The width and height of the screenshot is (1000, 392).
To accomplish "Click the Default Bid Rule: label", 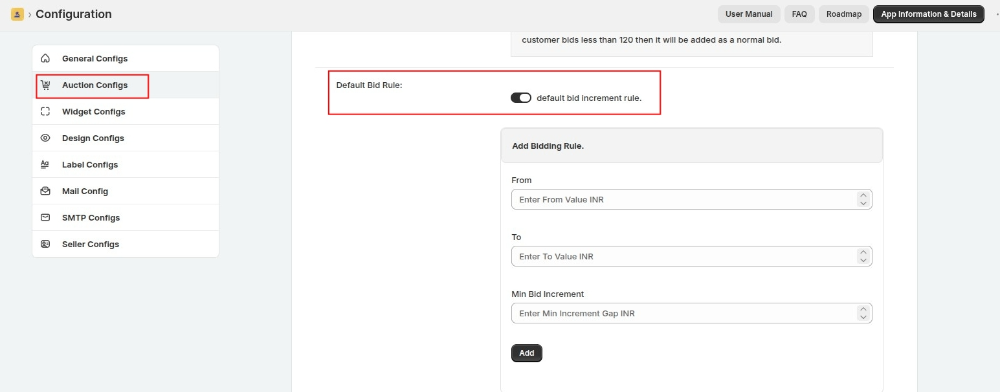I will tap(369, 85).
